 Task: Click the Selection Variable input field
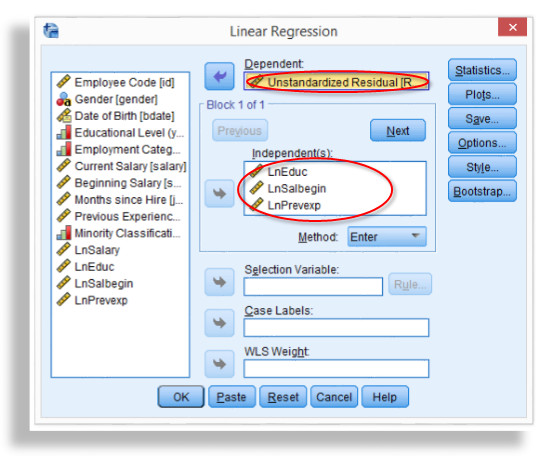click(313, 286)
